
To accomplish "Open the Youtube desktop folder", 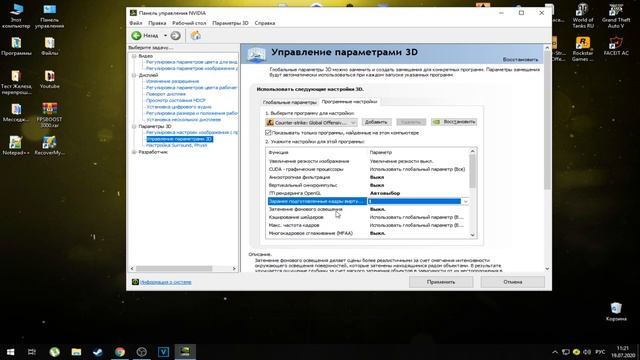I will click(x=49, y=79).
